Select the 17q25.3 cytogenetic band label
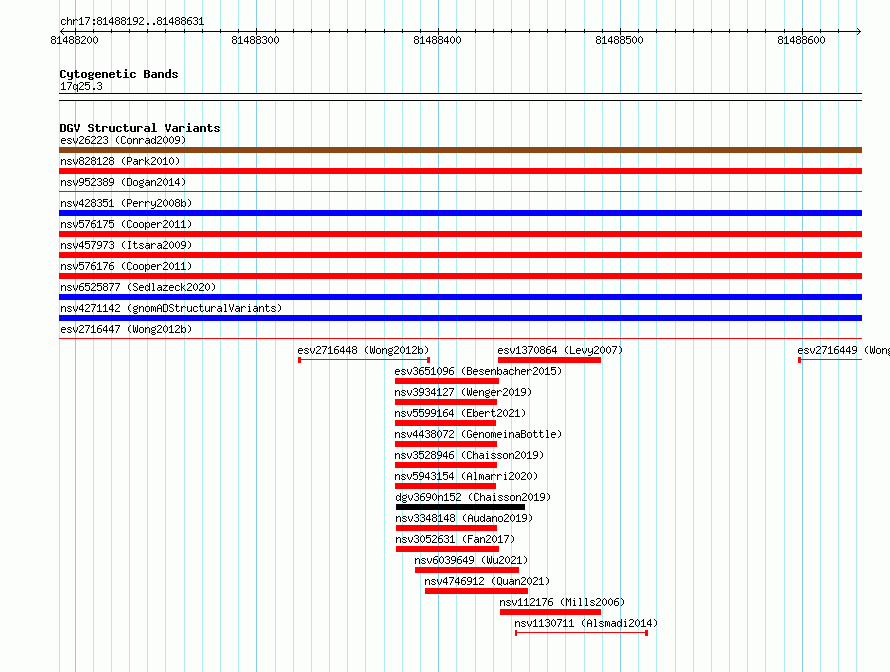Screen dimensions: 890x672 [x=81, y=86]
